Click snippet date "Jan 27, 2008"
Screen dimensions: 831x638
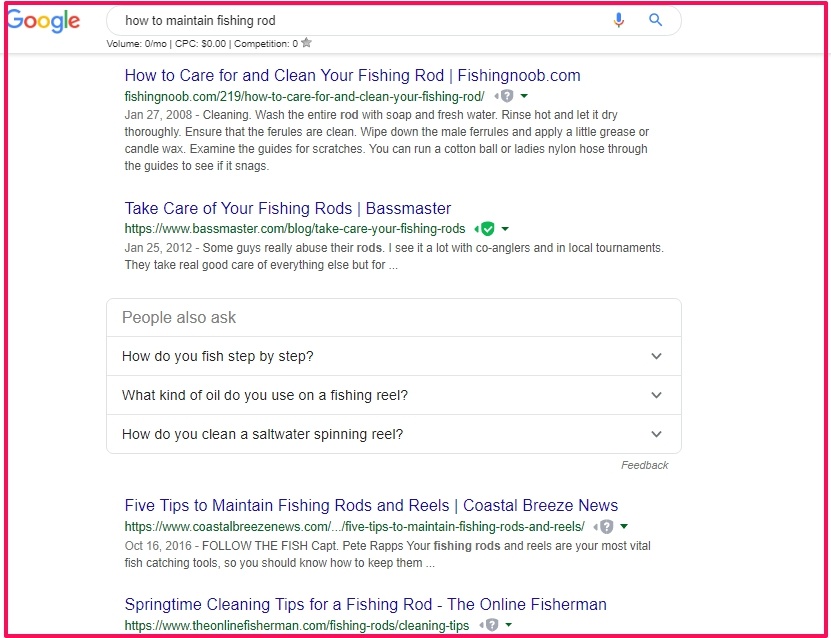pos(158,115)
